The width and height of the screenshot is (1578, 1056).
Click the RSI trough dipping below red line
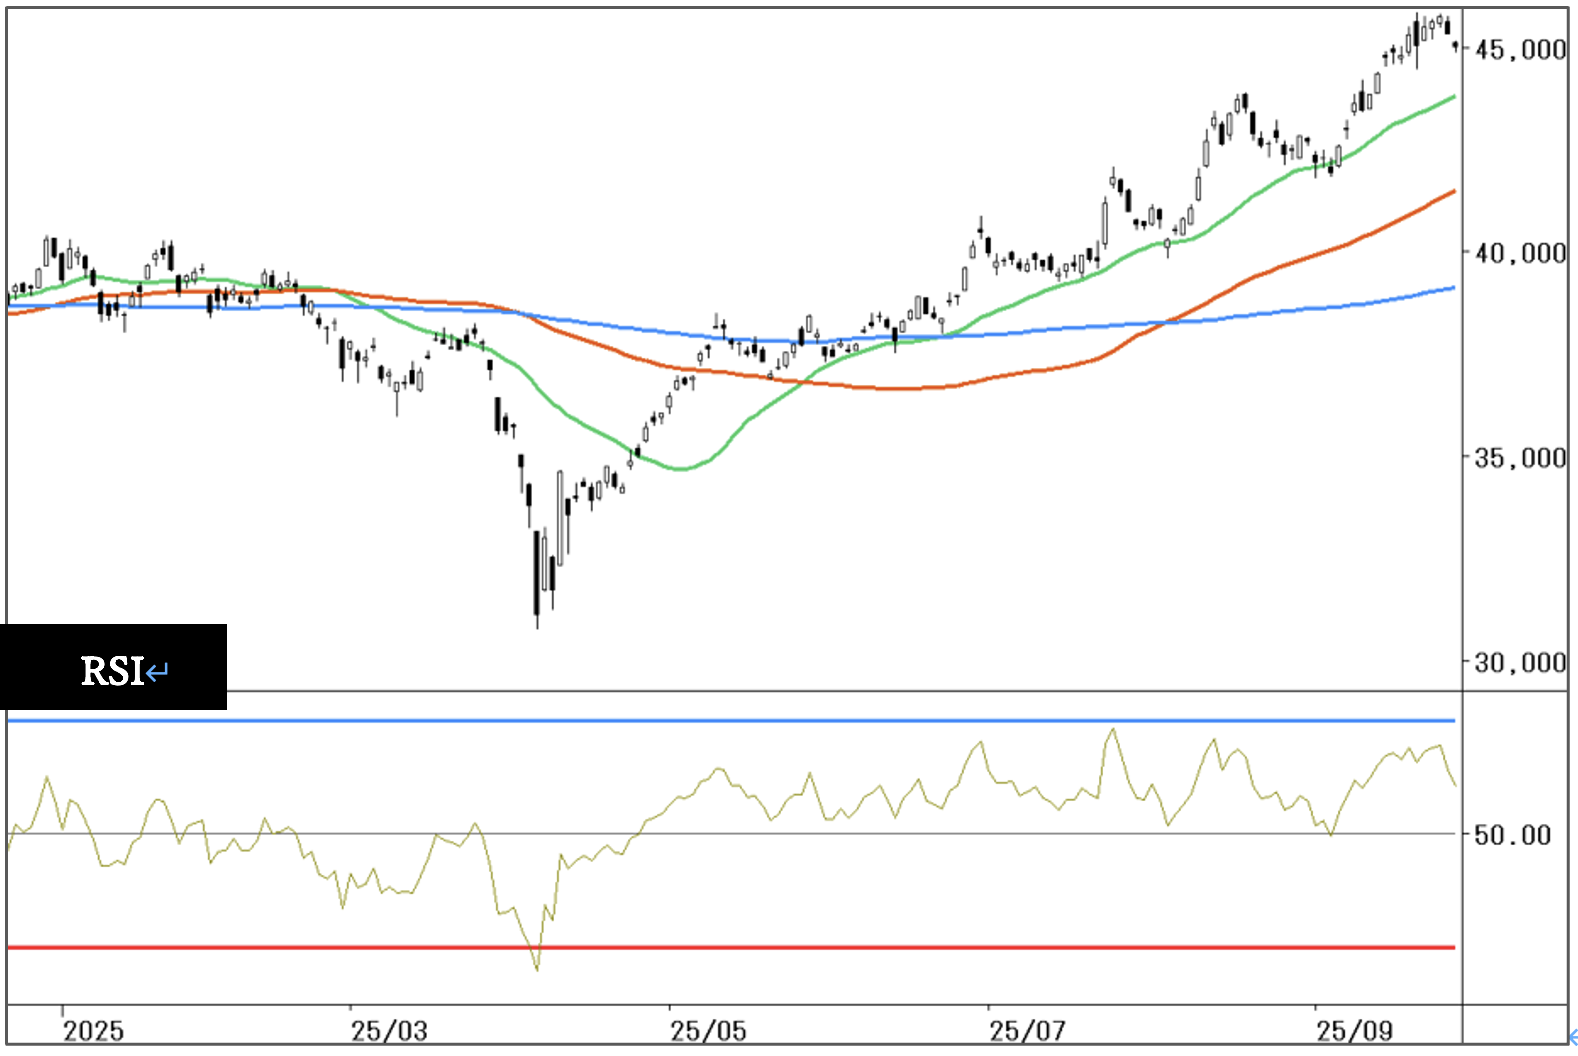537,966
